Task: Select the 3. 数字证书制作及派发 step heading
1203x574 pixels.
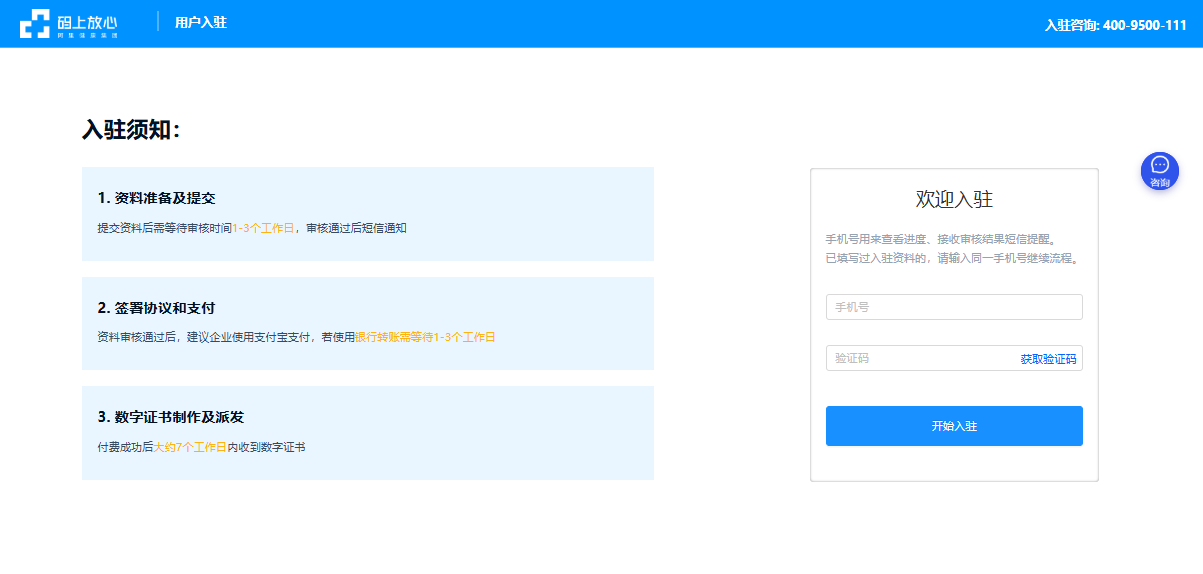Action: click(x=170, y=416)
